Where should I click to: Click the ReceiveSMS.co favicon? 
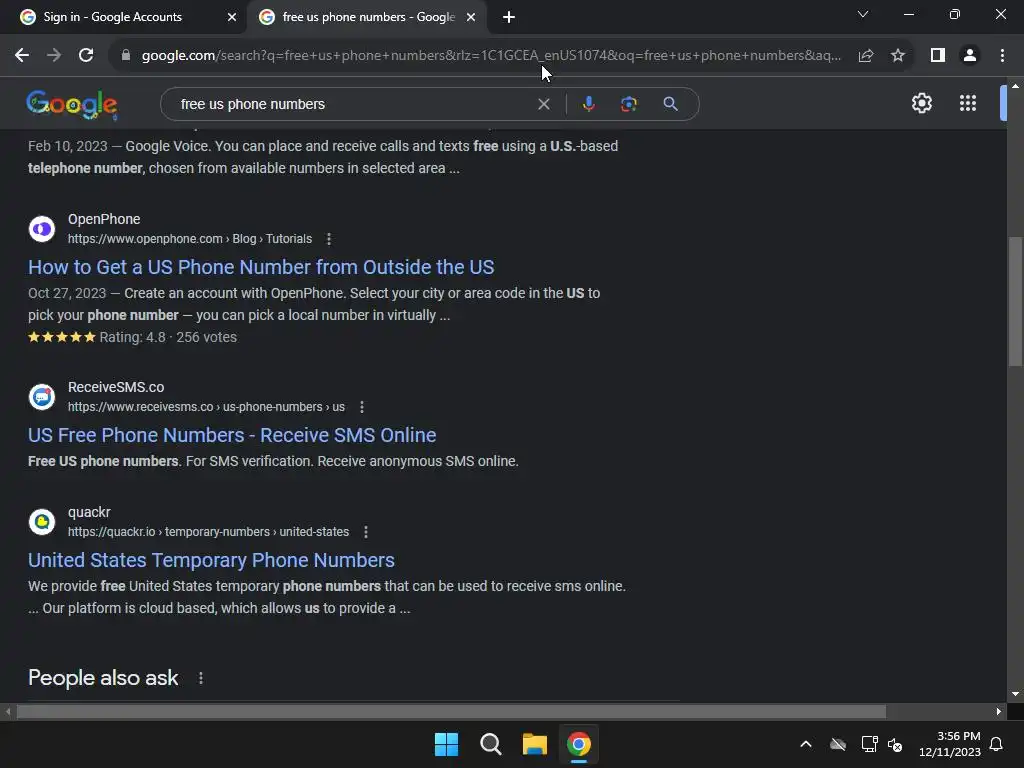pyautogui.click(x=42, y=396)
